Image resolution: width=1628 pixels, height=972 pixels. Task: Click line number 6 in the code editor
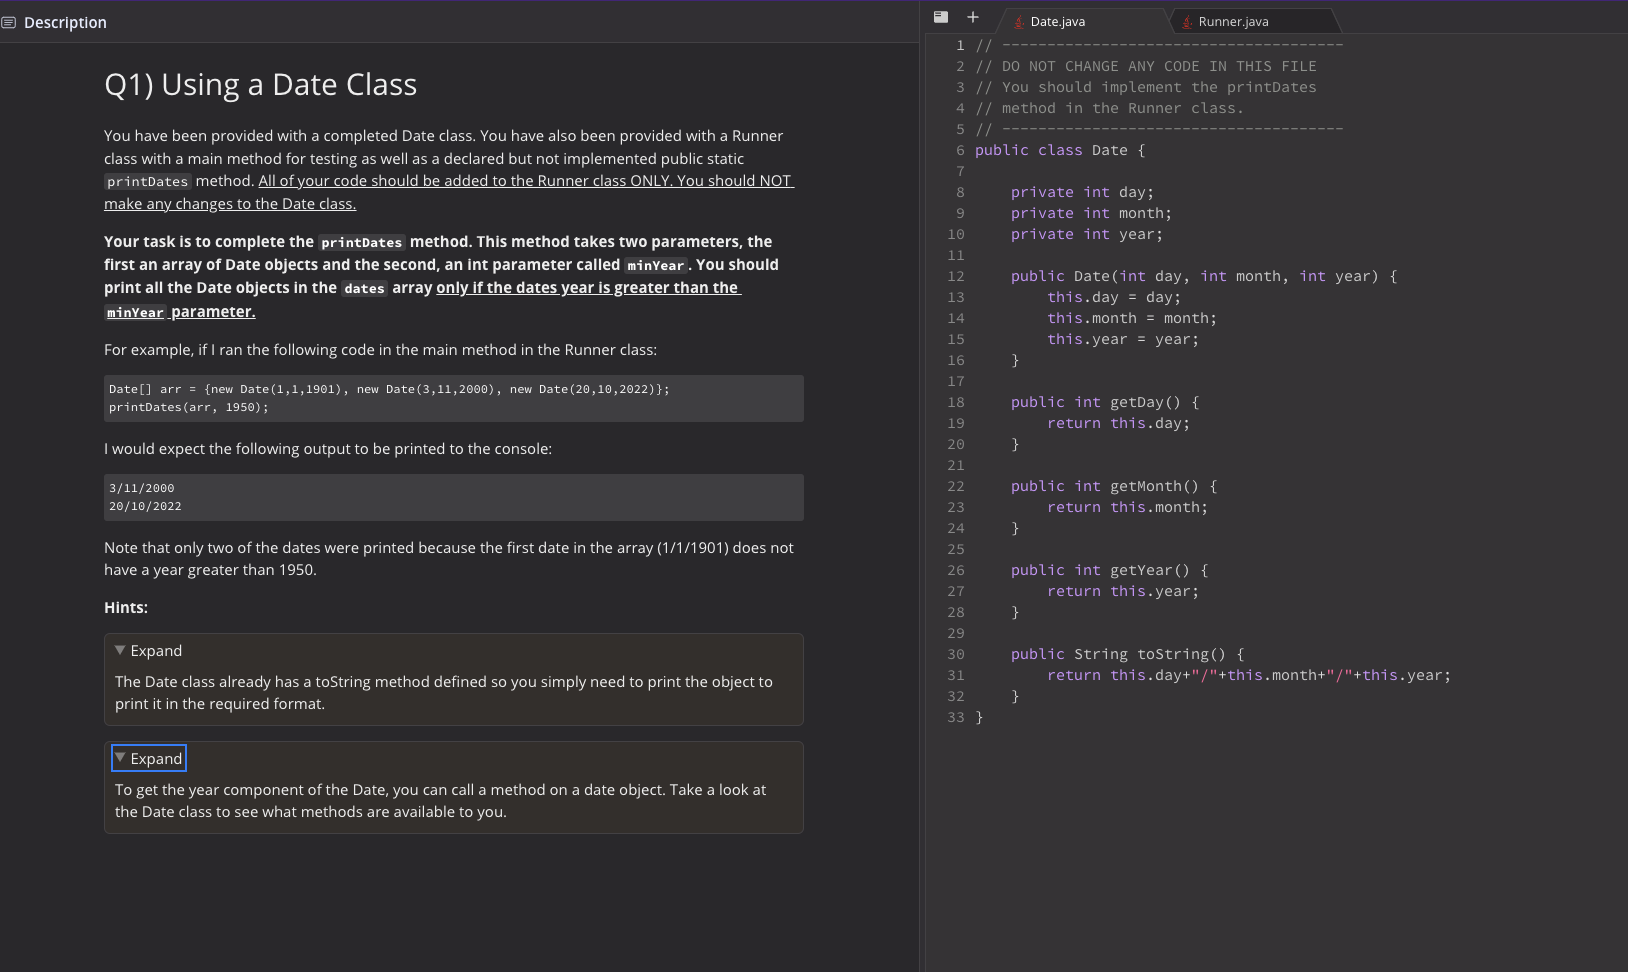pyautogui.click(x=959, y=150)
